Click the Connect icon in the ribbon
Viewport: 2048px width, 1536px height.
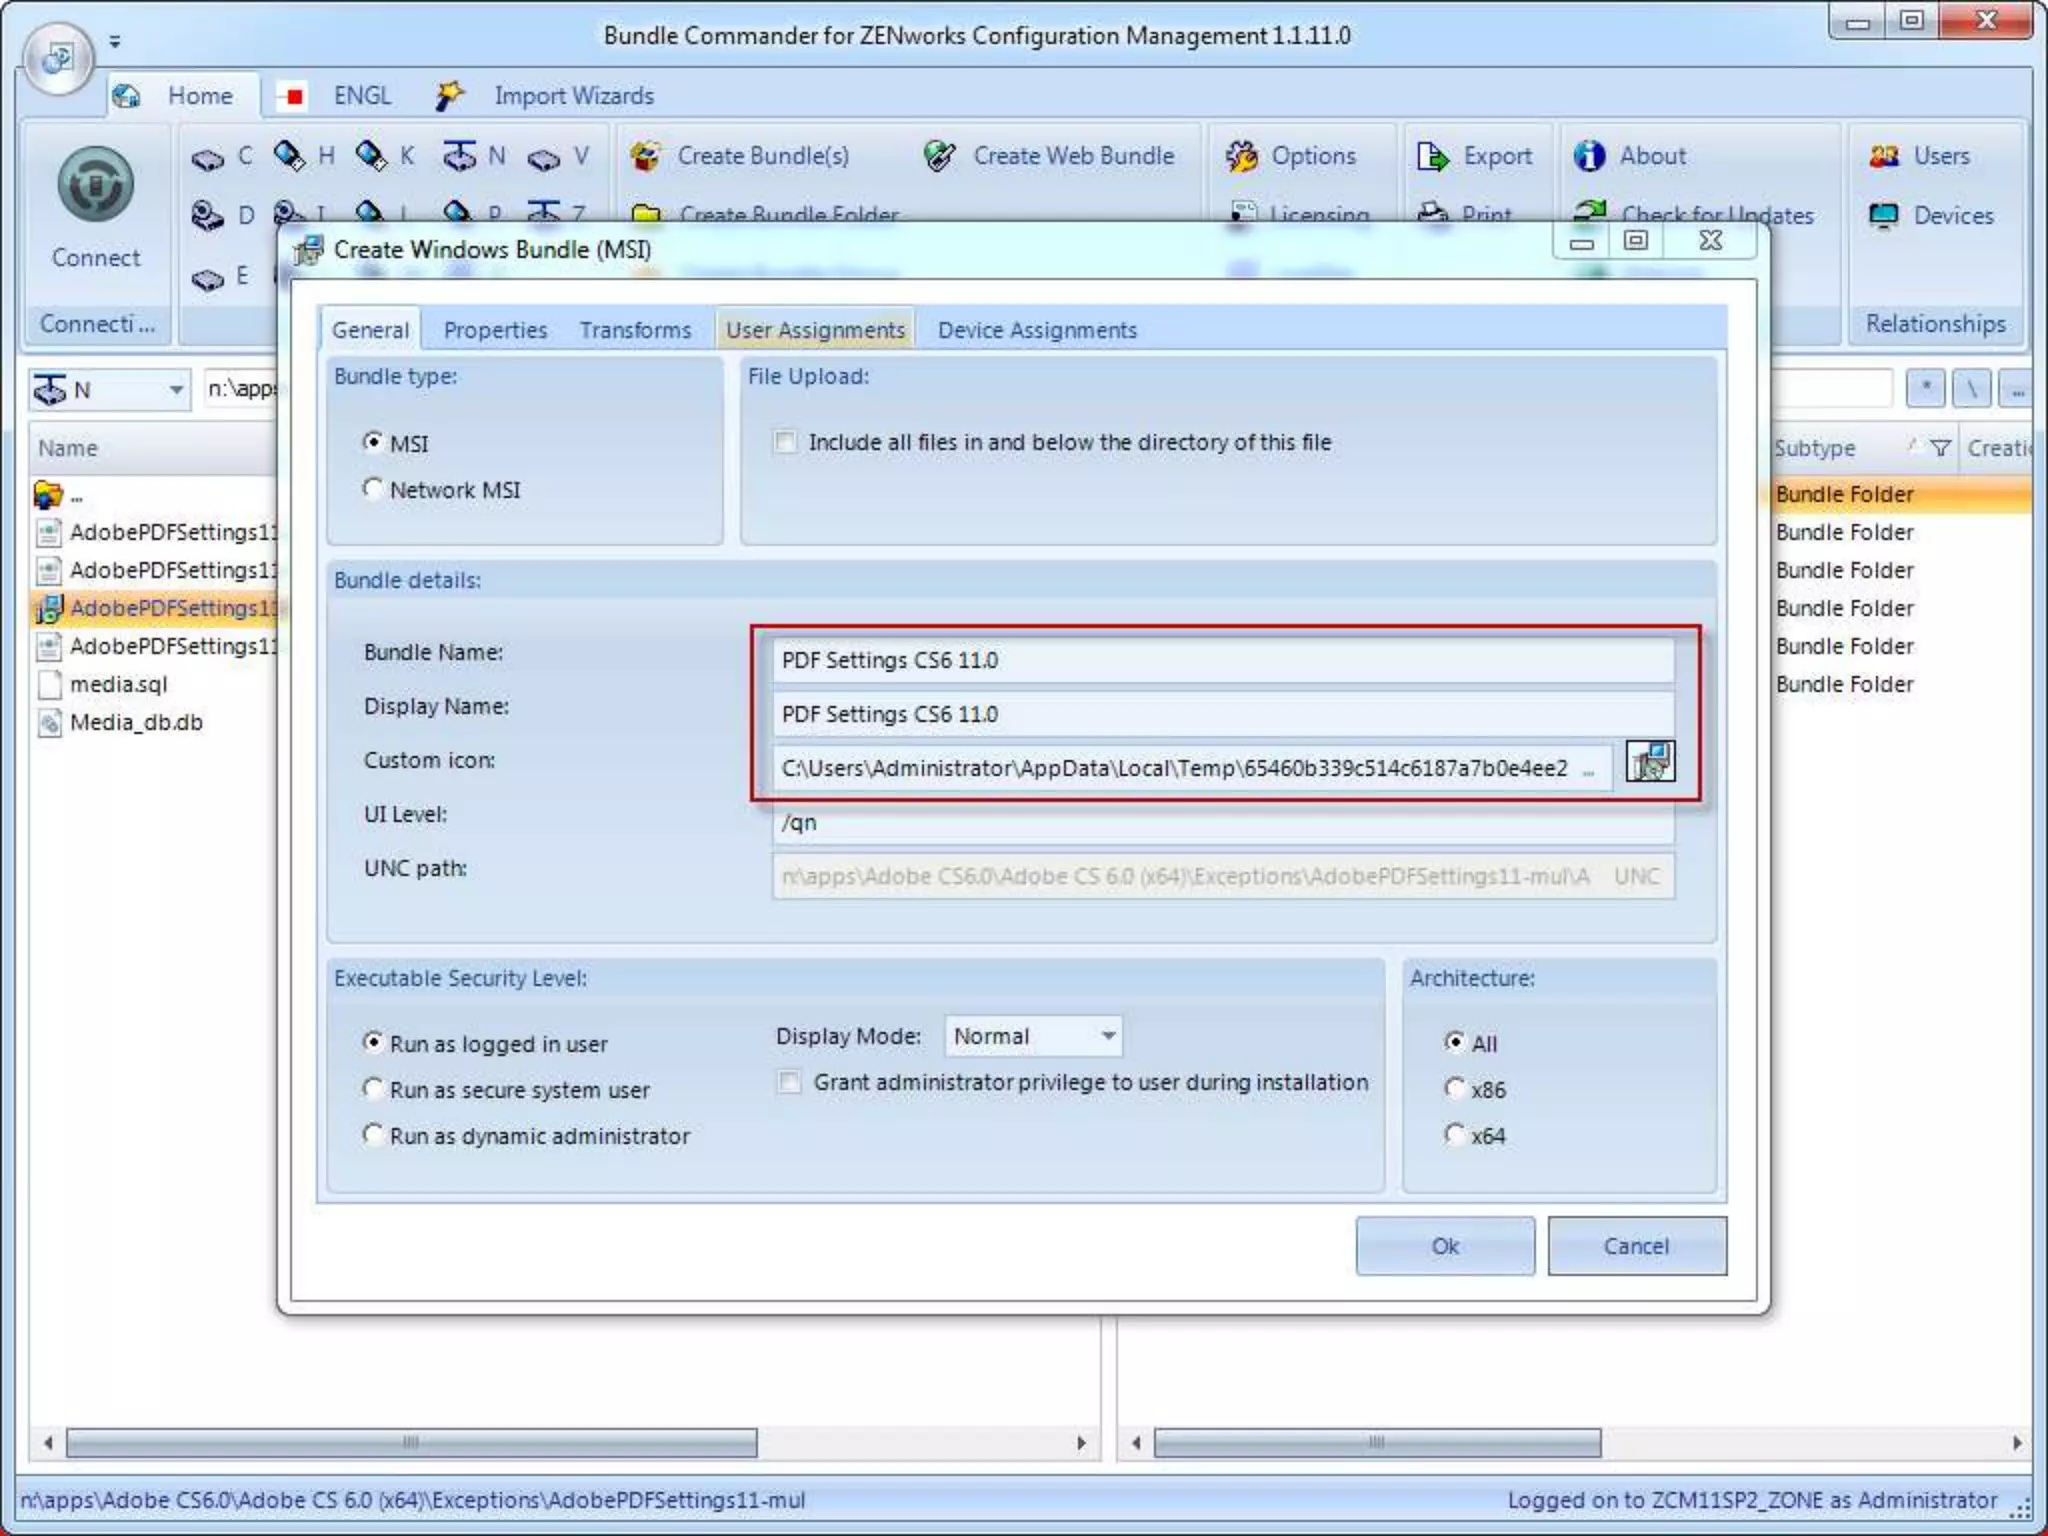coord(95,186)
